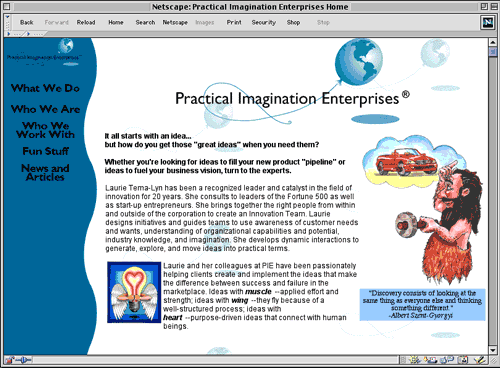Open Search from the toolbar
Image resolution: width=500 pixels, height=368 pixels.
[145, 22]
